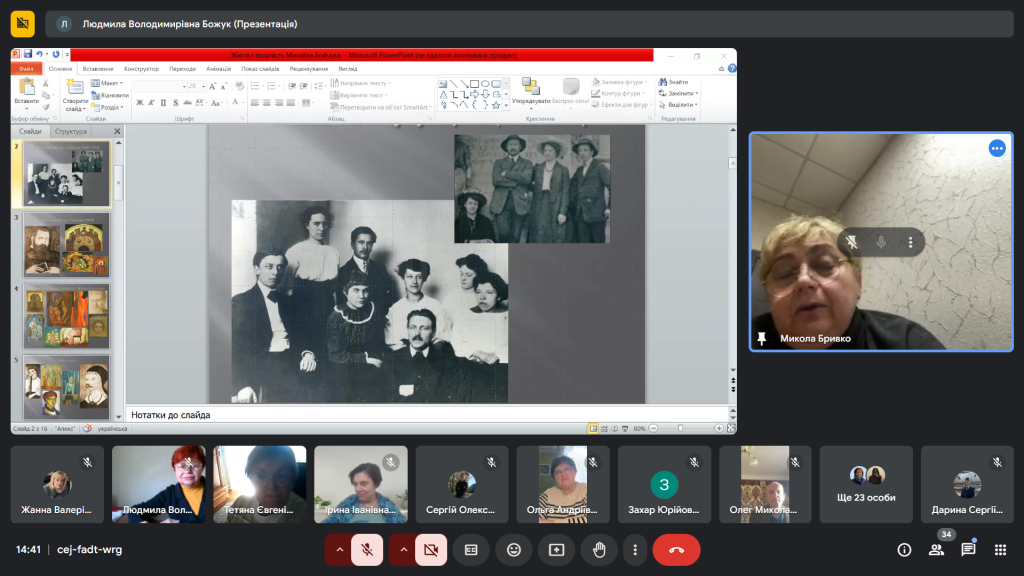Raise your hand in the meeting

tap(599, 549)
